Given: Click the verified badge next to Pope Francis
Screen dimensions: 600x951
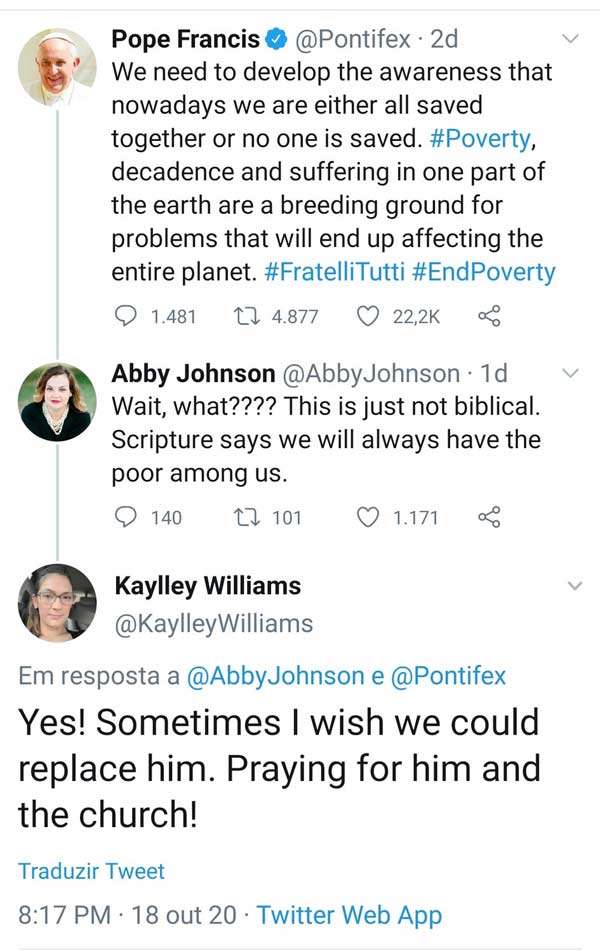Looking at the screenshot, I should [x=277, y=40].
